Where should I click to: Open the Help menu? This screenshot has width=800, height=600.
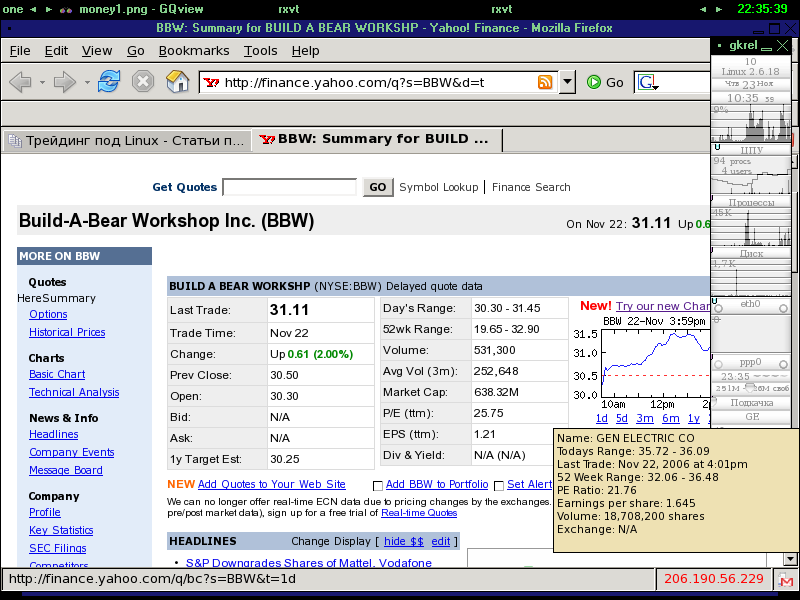pyautogui.click(x=306, y=51)
